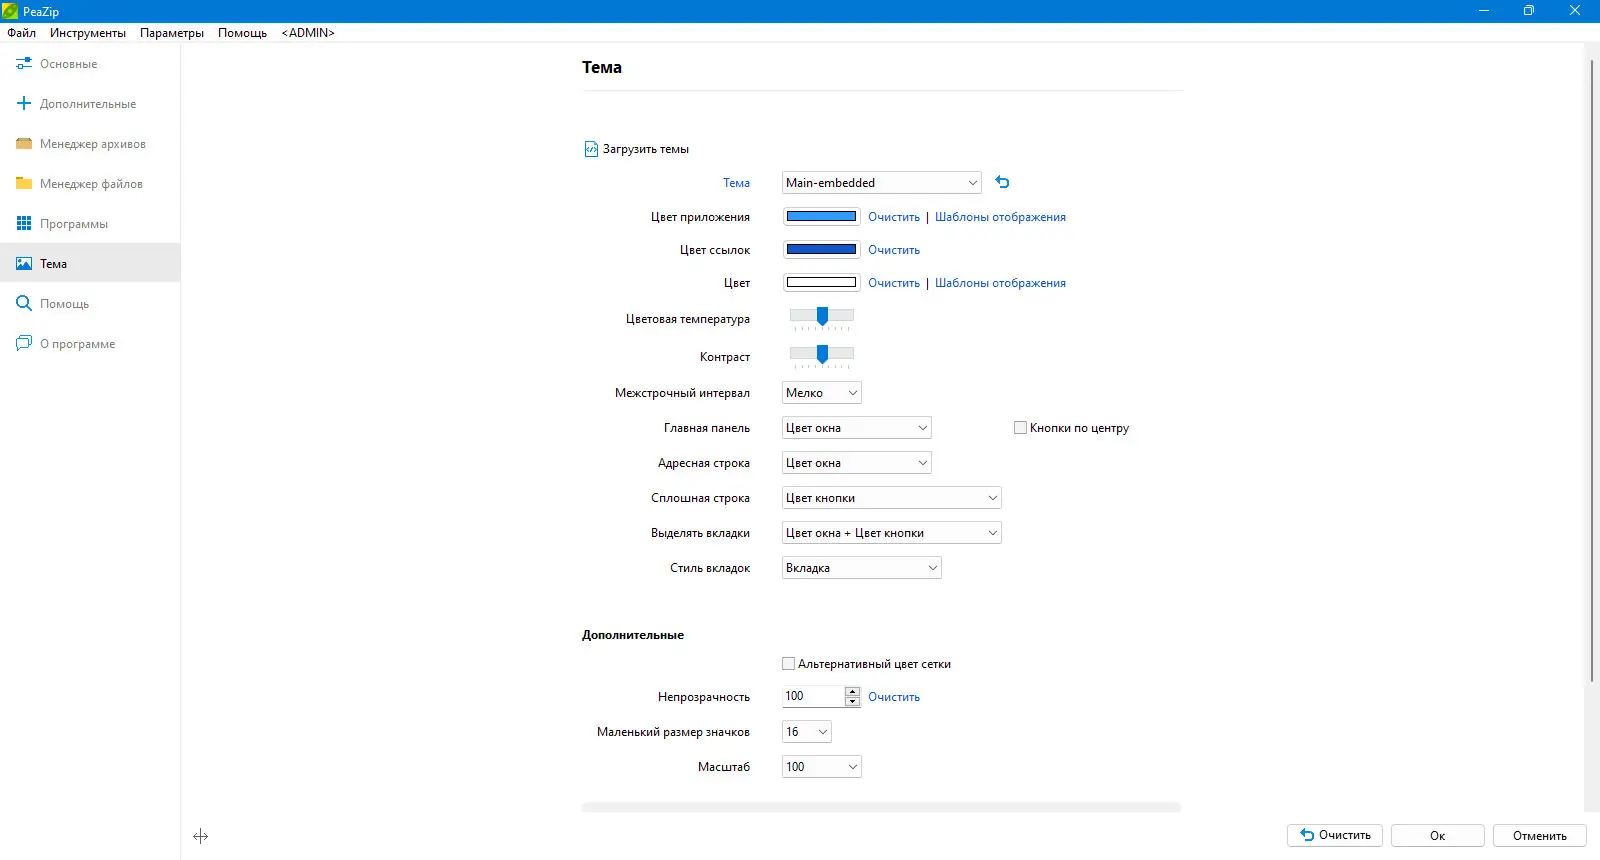Click the bottom Очистить button

1335,835
